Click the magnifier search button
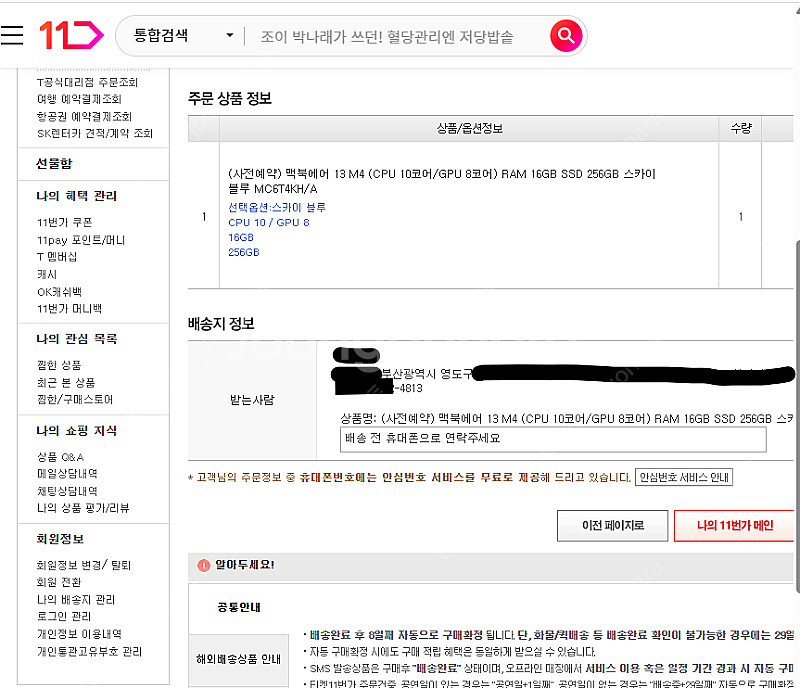This screenshot has height=688, width=800. pos(566,36)
